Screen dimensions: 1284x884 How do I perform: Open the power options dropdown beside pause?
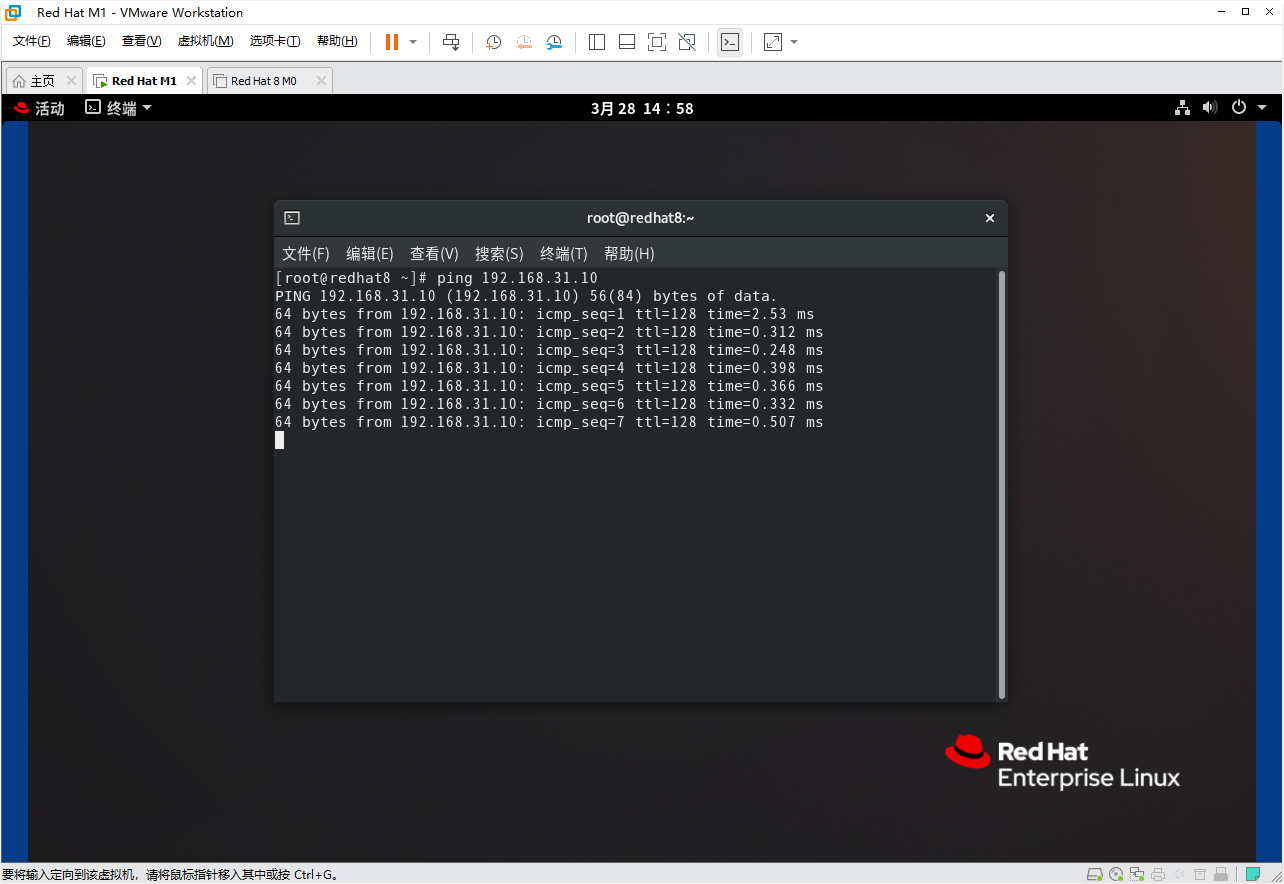[413, 42]
